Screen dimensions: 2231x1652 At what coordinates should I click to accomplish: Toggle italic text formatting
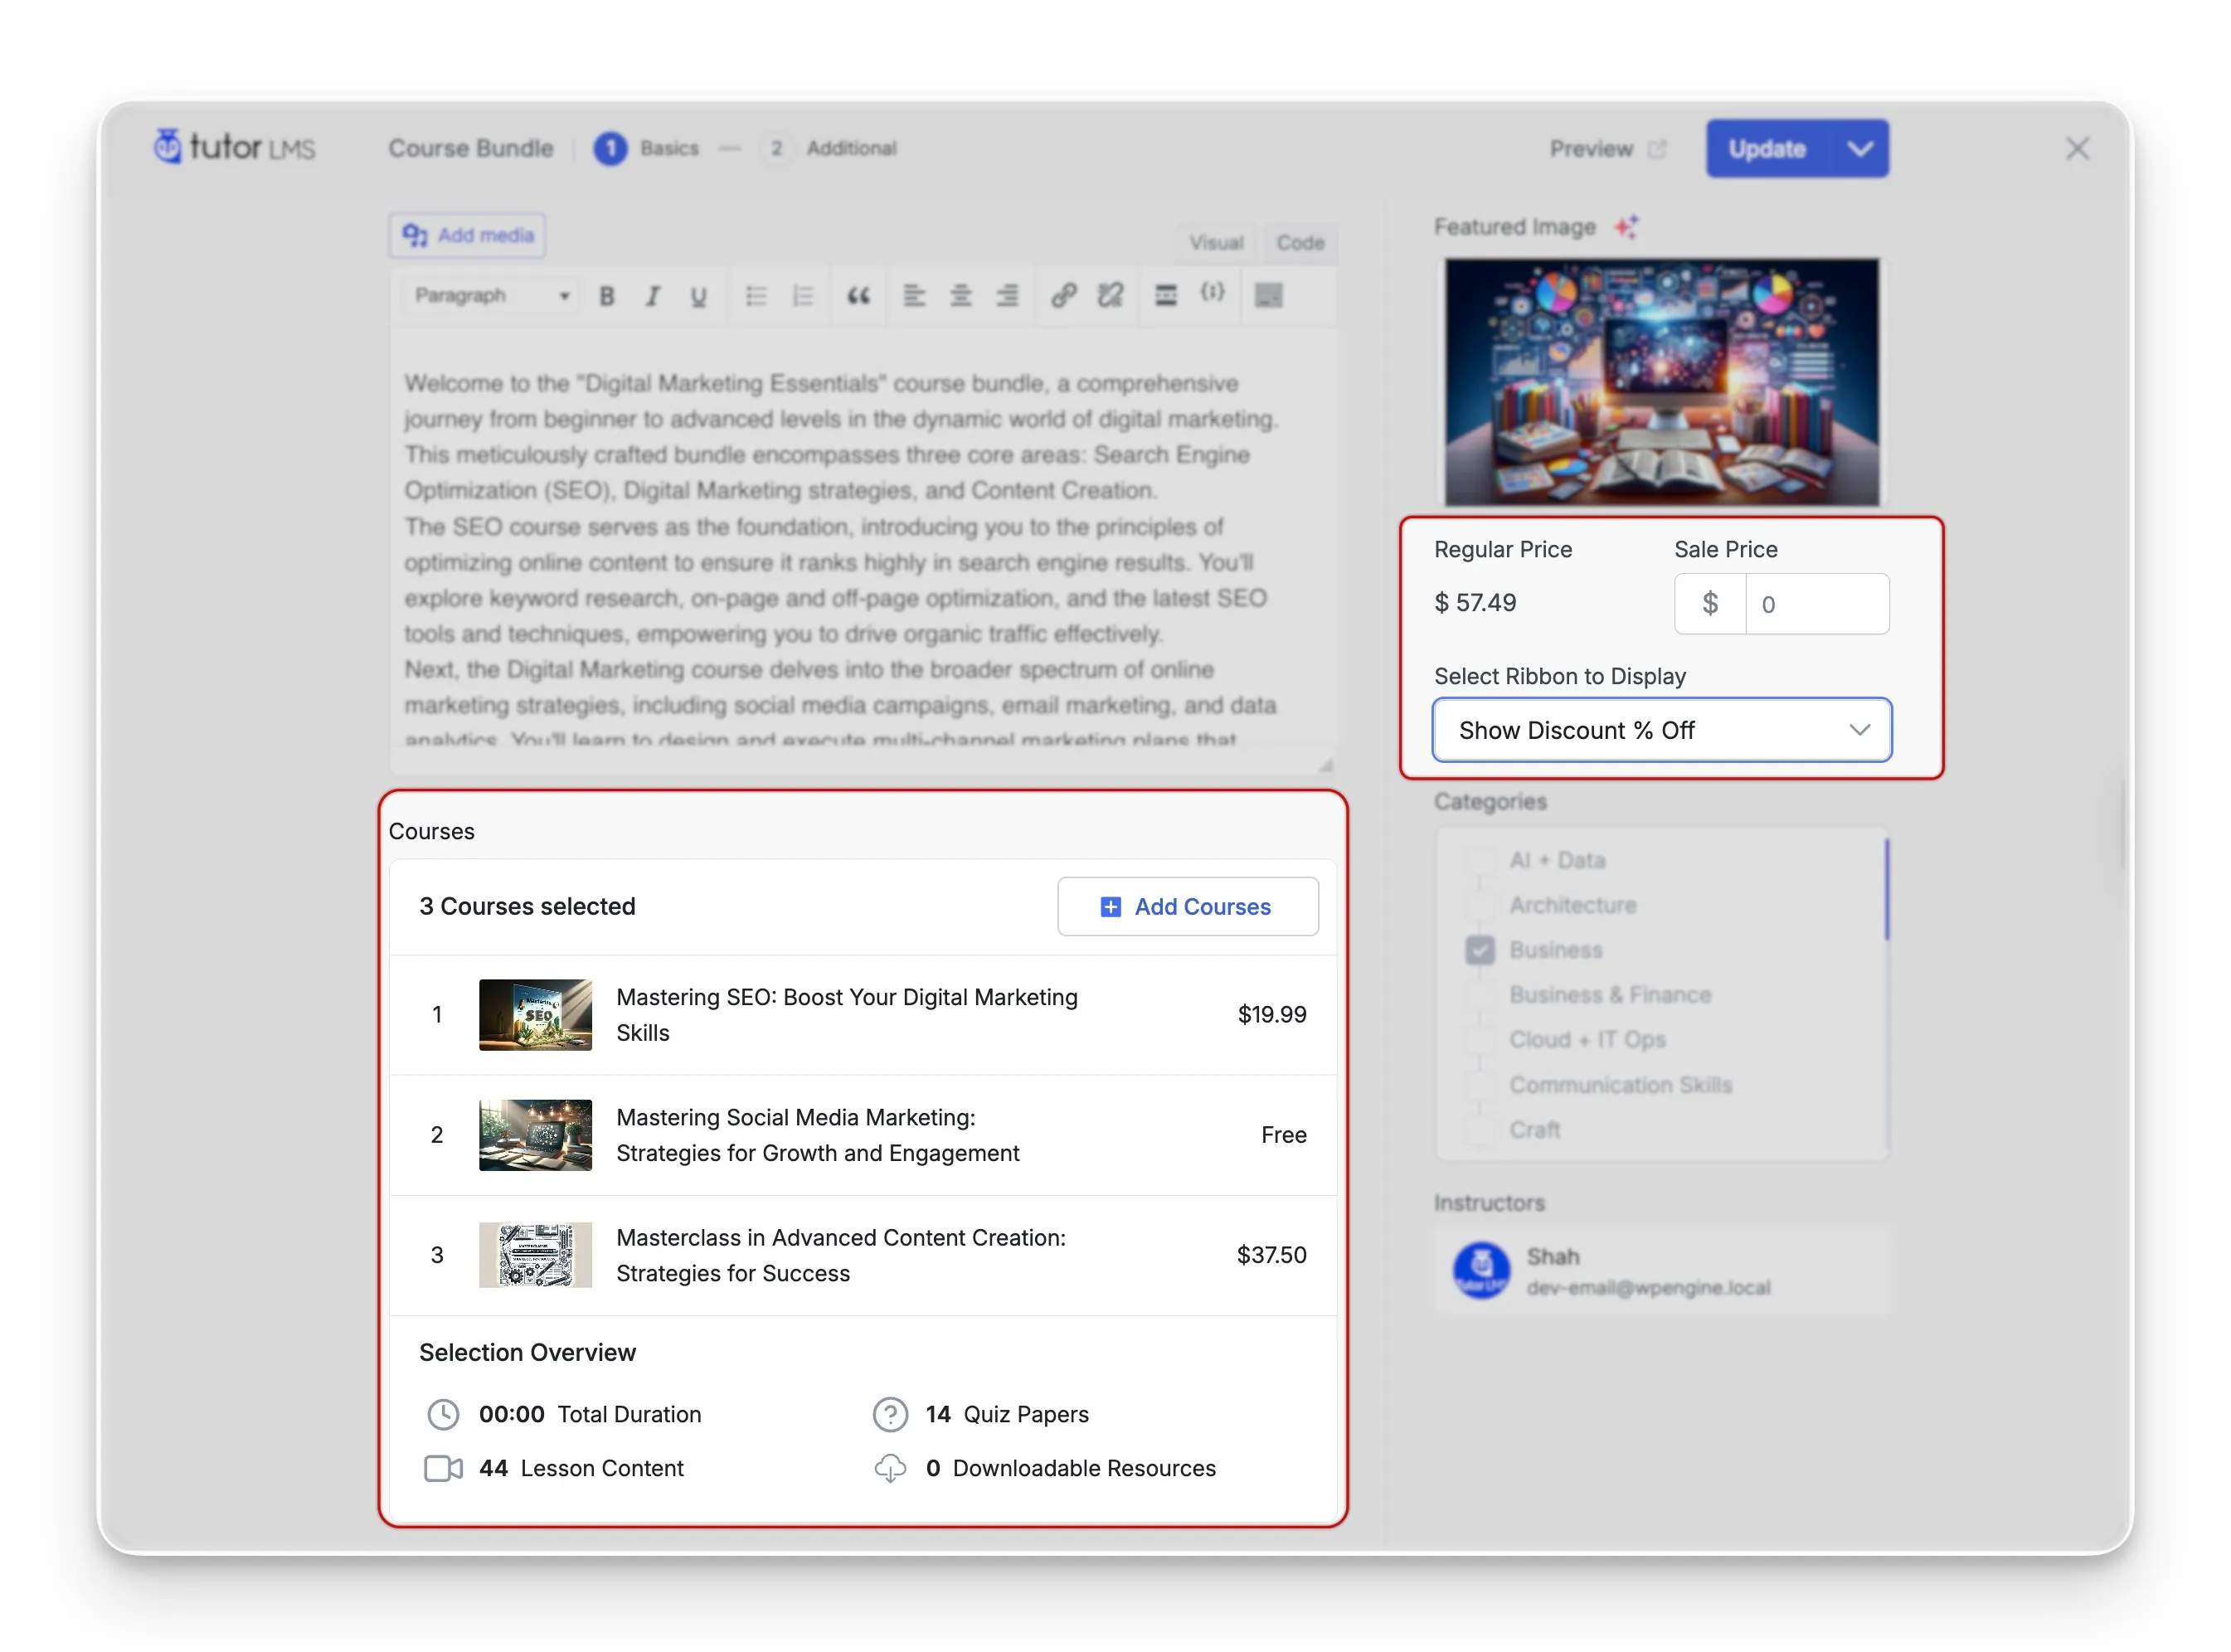click(652, 296)
